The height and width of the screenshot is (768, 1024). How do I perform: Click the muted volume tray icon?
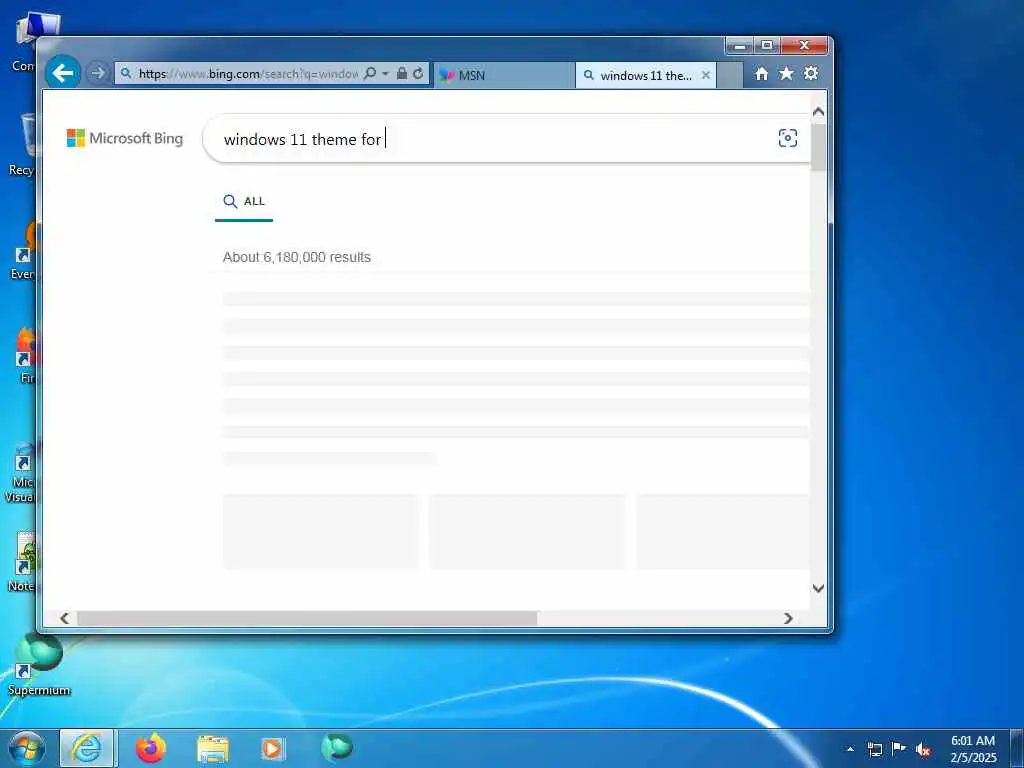[x=923, y=749]
